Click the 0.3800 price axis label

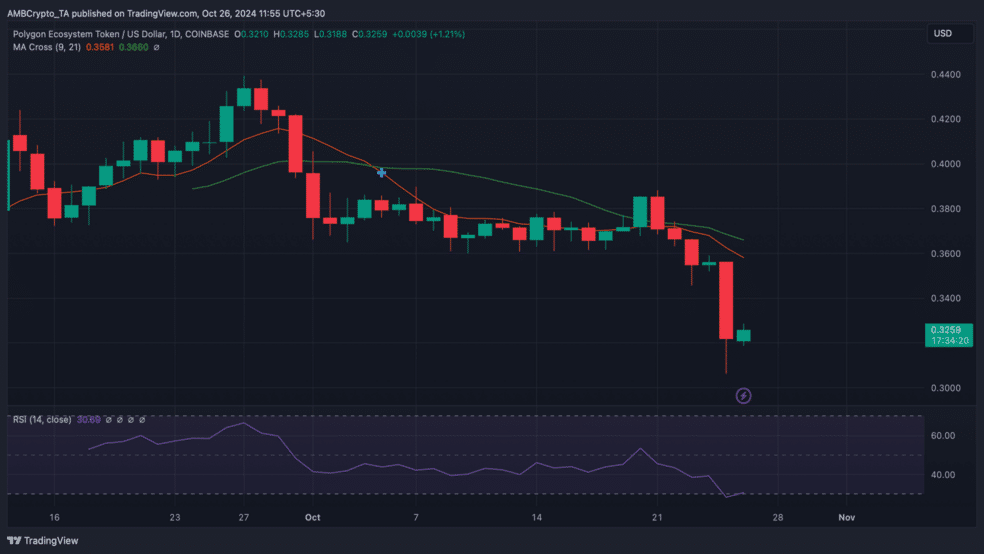pyautogui.click(x=945, y=209)
